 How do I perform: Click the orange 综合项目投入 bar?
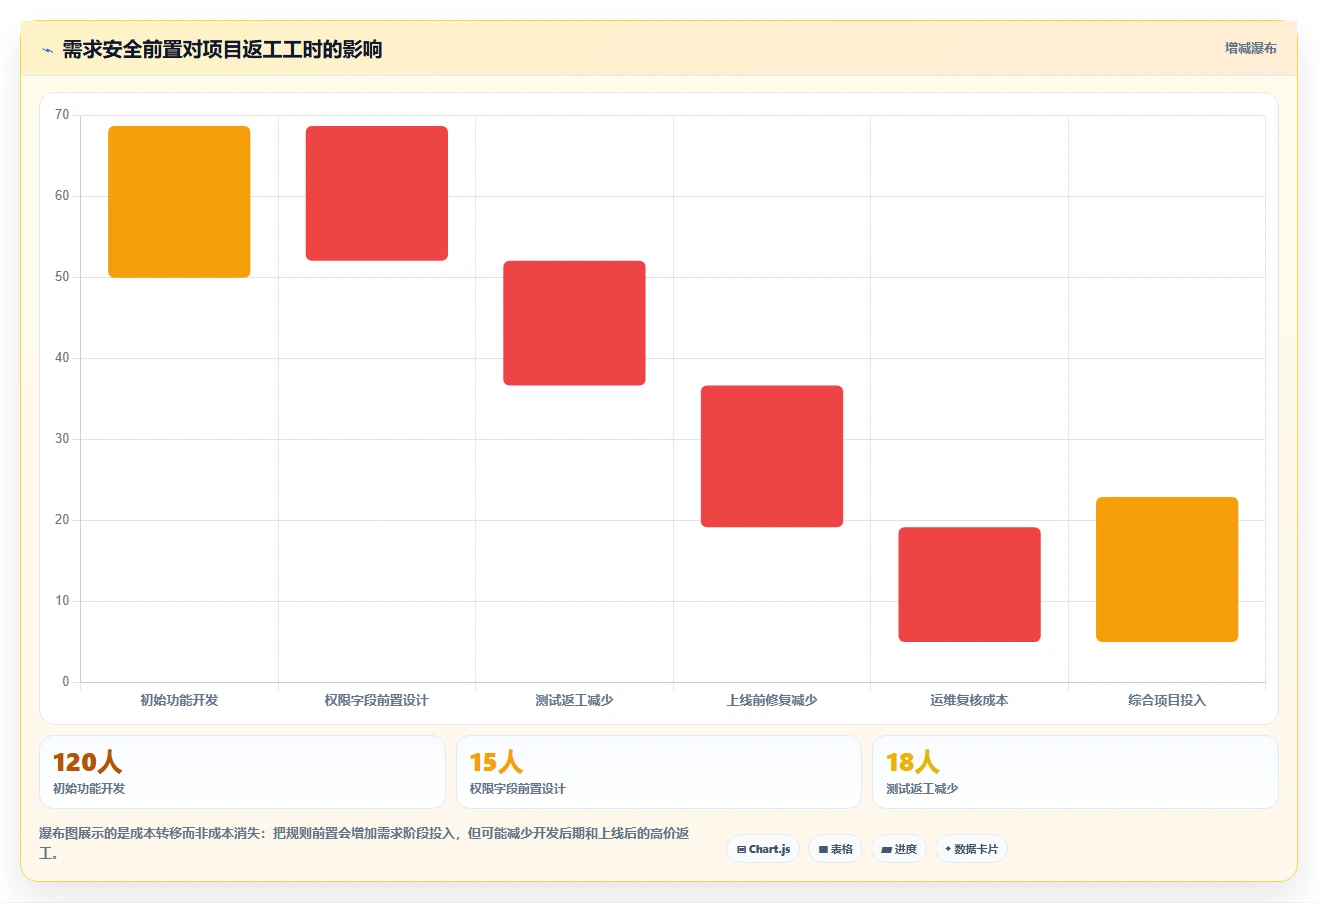[1167, 569]
